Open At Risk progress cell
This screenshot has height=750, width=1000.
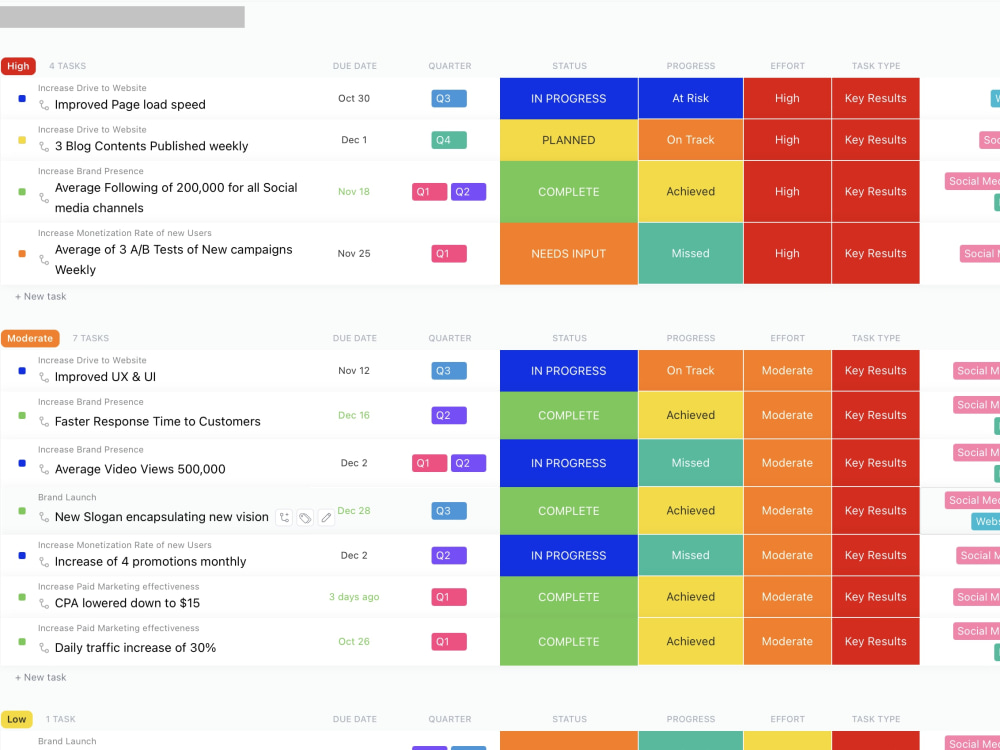[691, 98]
